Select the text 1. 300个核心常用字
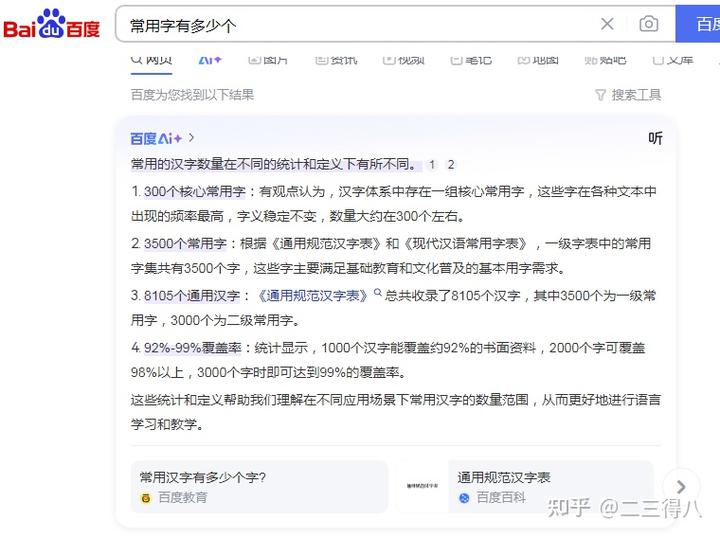720x538 pixels. tap(188, 191)
